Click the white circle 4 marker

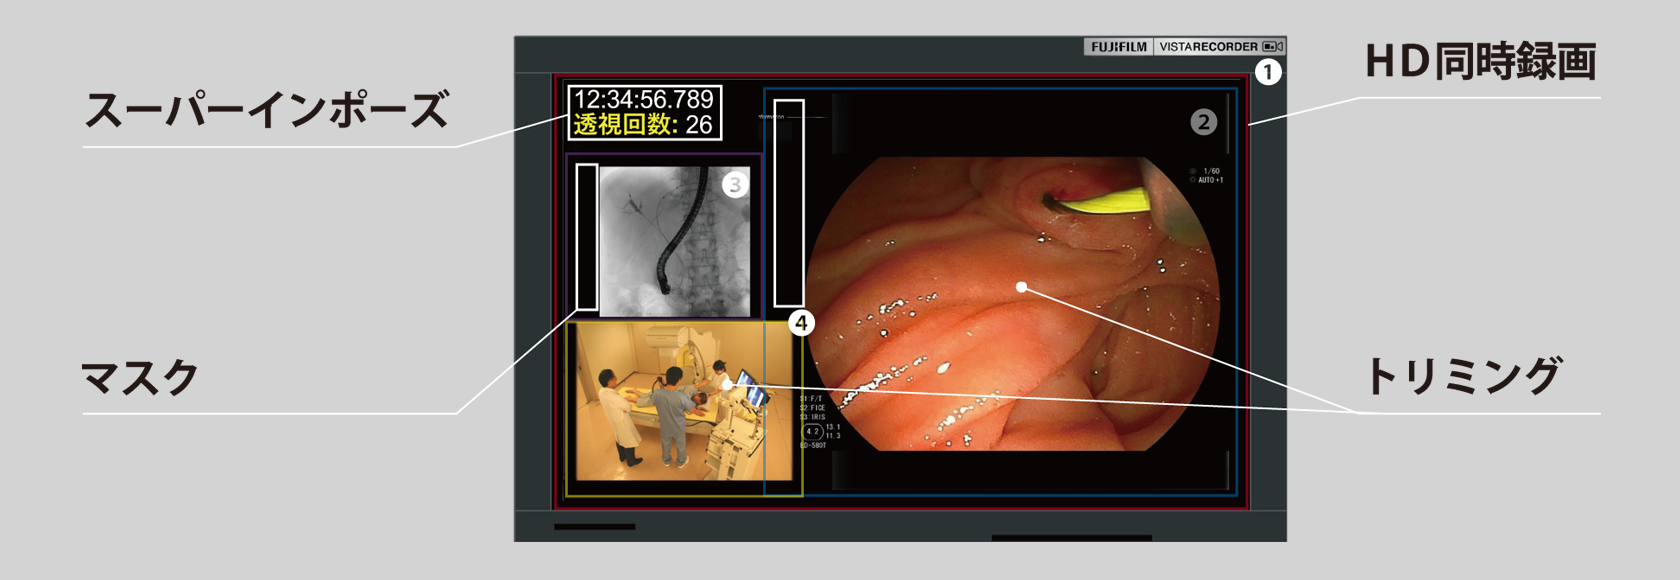pos(801,323)
